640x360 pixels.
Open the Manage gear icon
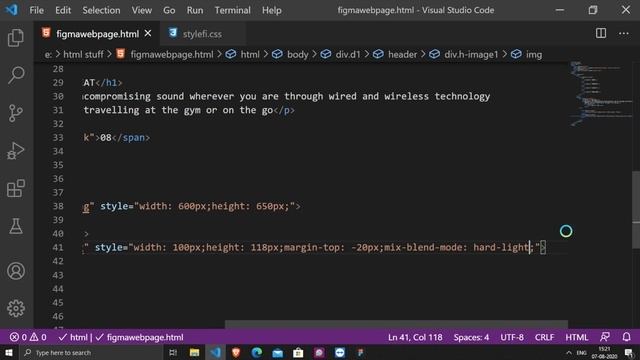pos(16,309)
